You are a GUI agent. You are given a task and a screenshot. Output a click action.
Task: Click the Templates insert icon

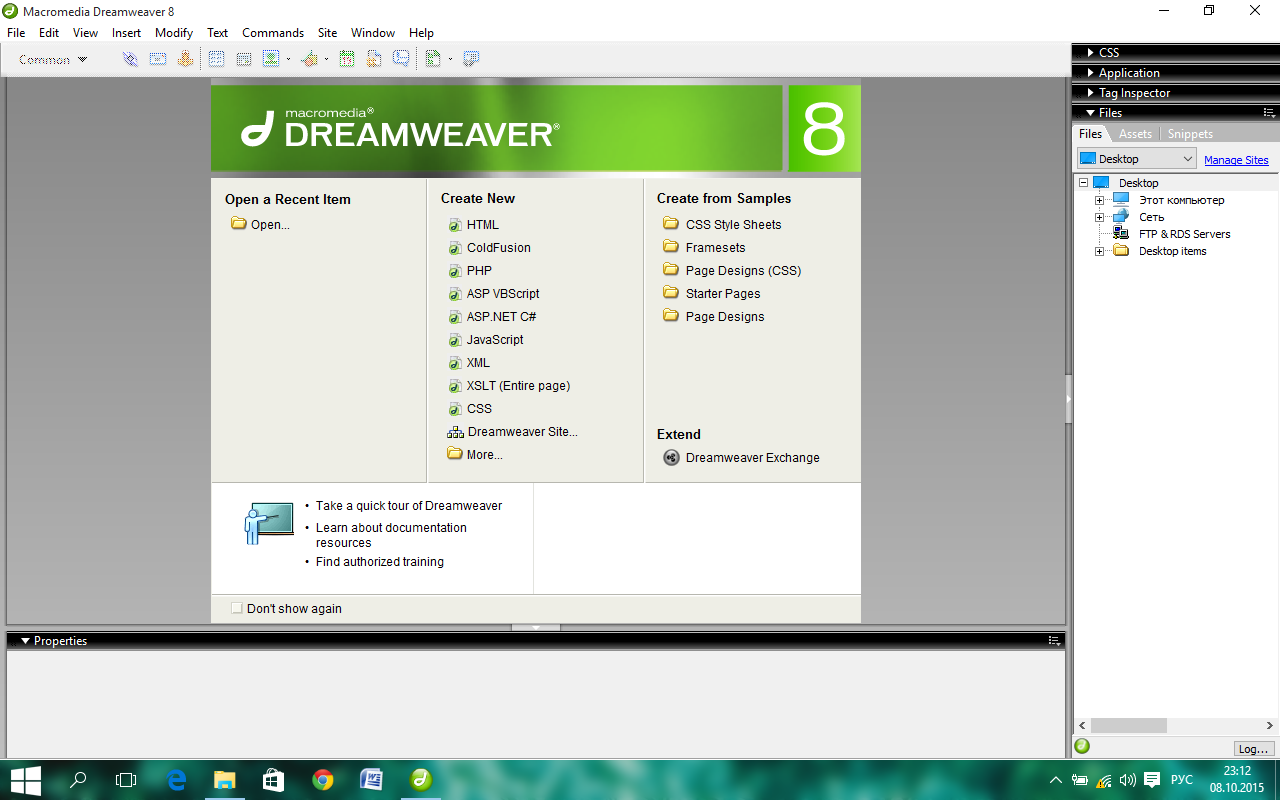click(433, 59)
